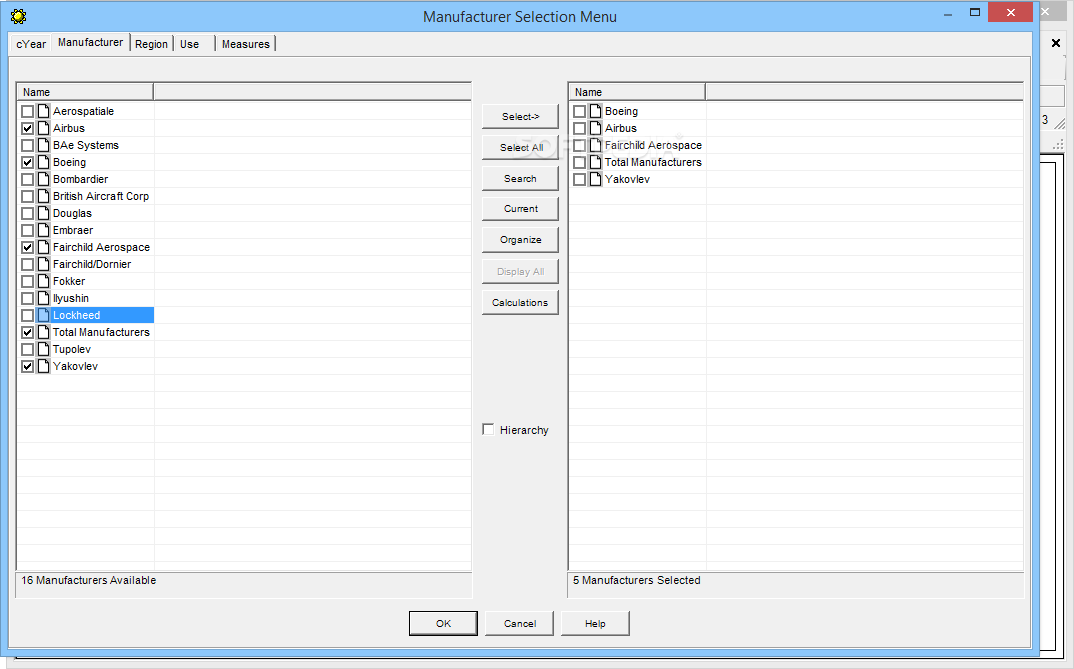Select the Embraer row text
Image resolution: width=1074 pixels, height=669 pixels.
[73, 230]
